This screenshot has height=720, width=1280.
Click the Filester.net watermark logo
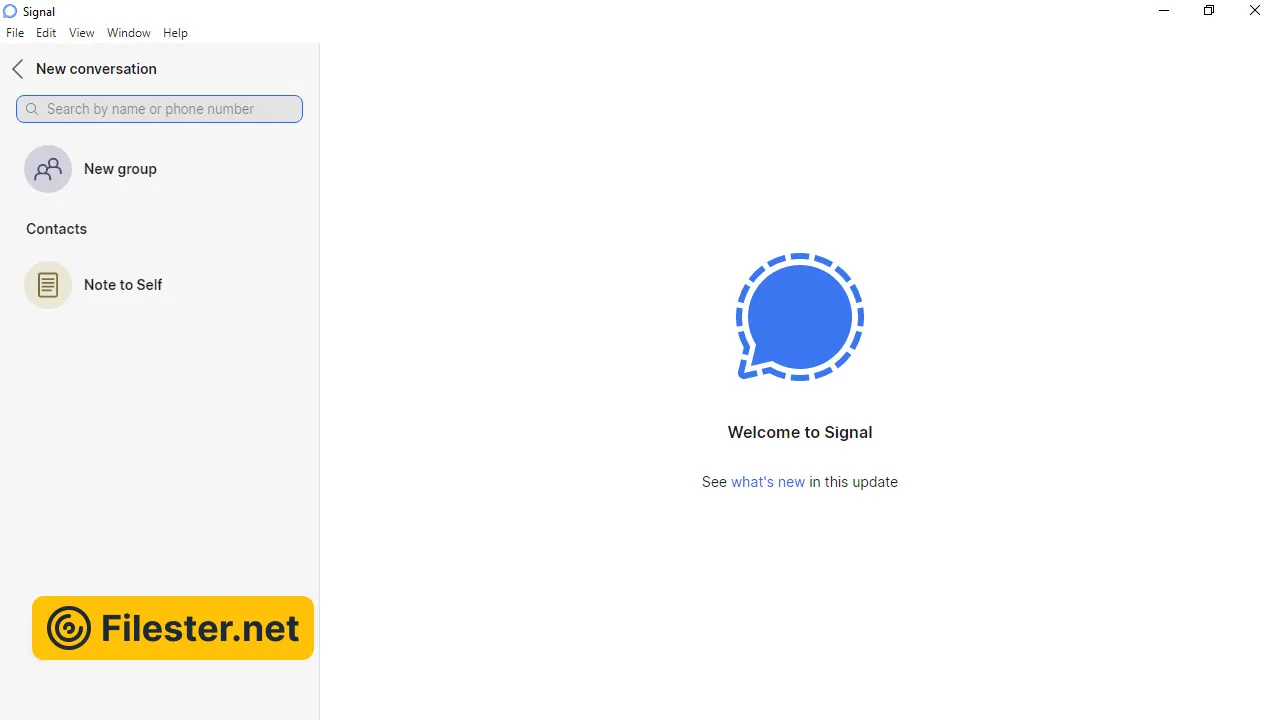coord(172,628)
